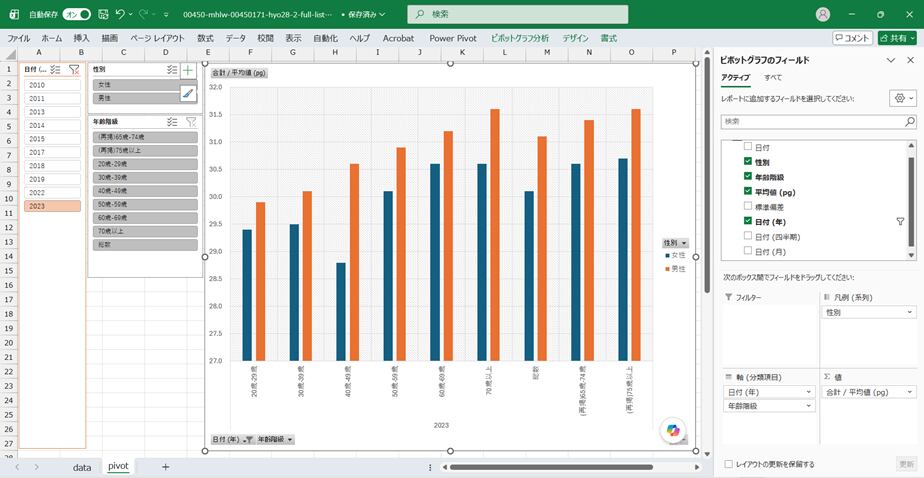Toggle multi-select icon in 性別 slicer

tap(172, 70)
